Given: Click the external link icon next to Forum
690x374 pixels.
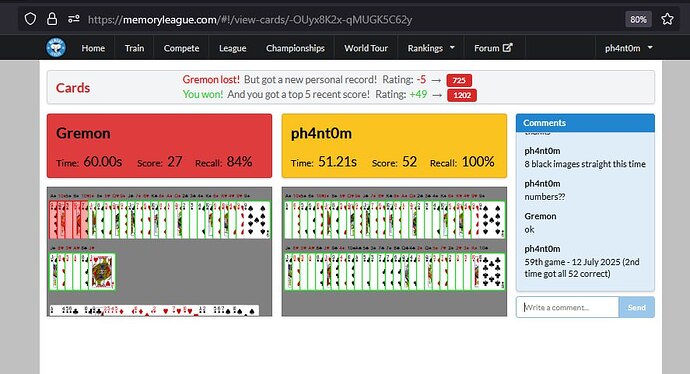Looking at the screenshot, I should (507, 48).
